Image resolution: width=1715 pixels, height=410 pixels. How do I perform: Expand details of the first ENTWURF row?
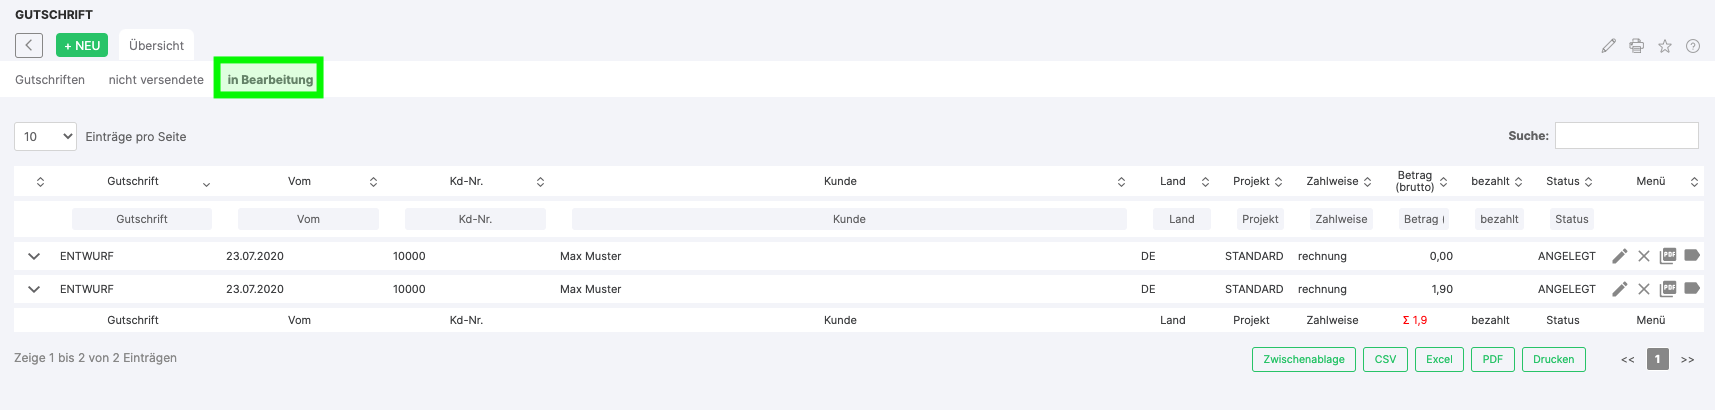click(34, 256)
